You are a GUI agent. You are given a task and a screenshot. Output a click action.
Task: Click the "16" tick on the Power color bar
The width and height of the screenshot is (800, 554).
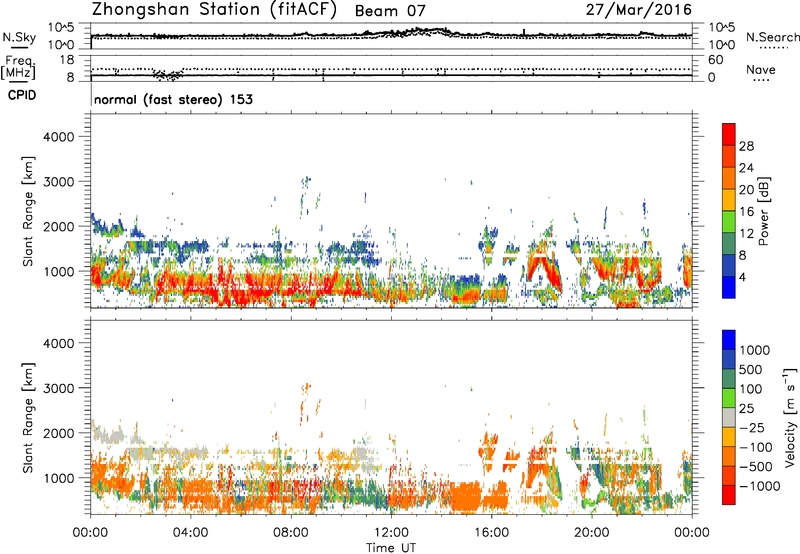pos(746,212)
